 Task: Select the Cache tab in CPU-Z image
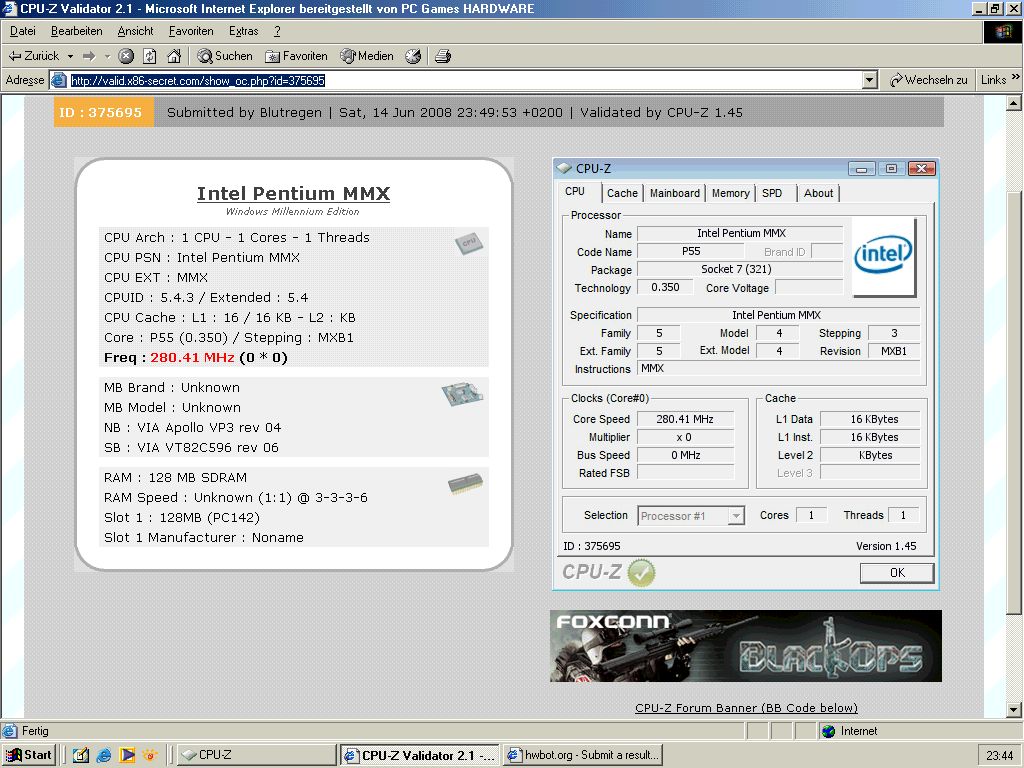[x=622, y=193]
